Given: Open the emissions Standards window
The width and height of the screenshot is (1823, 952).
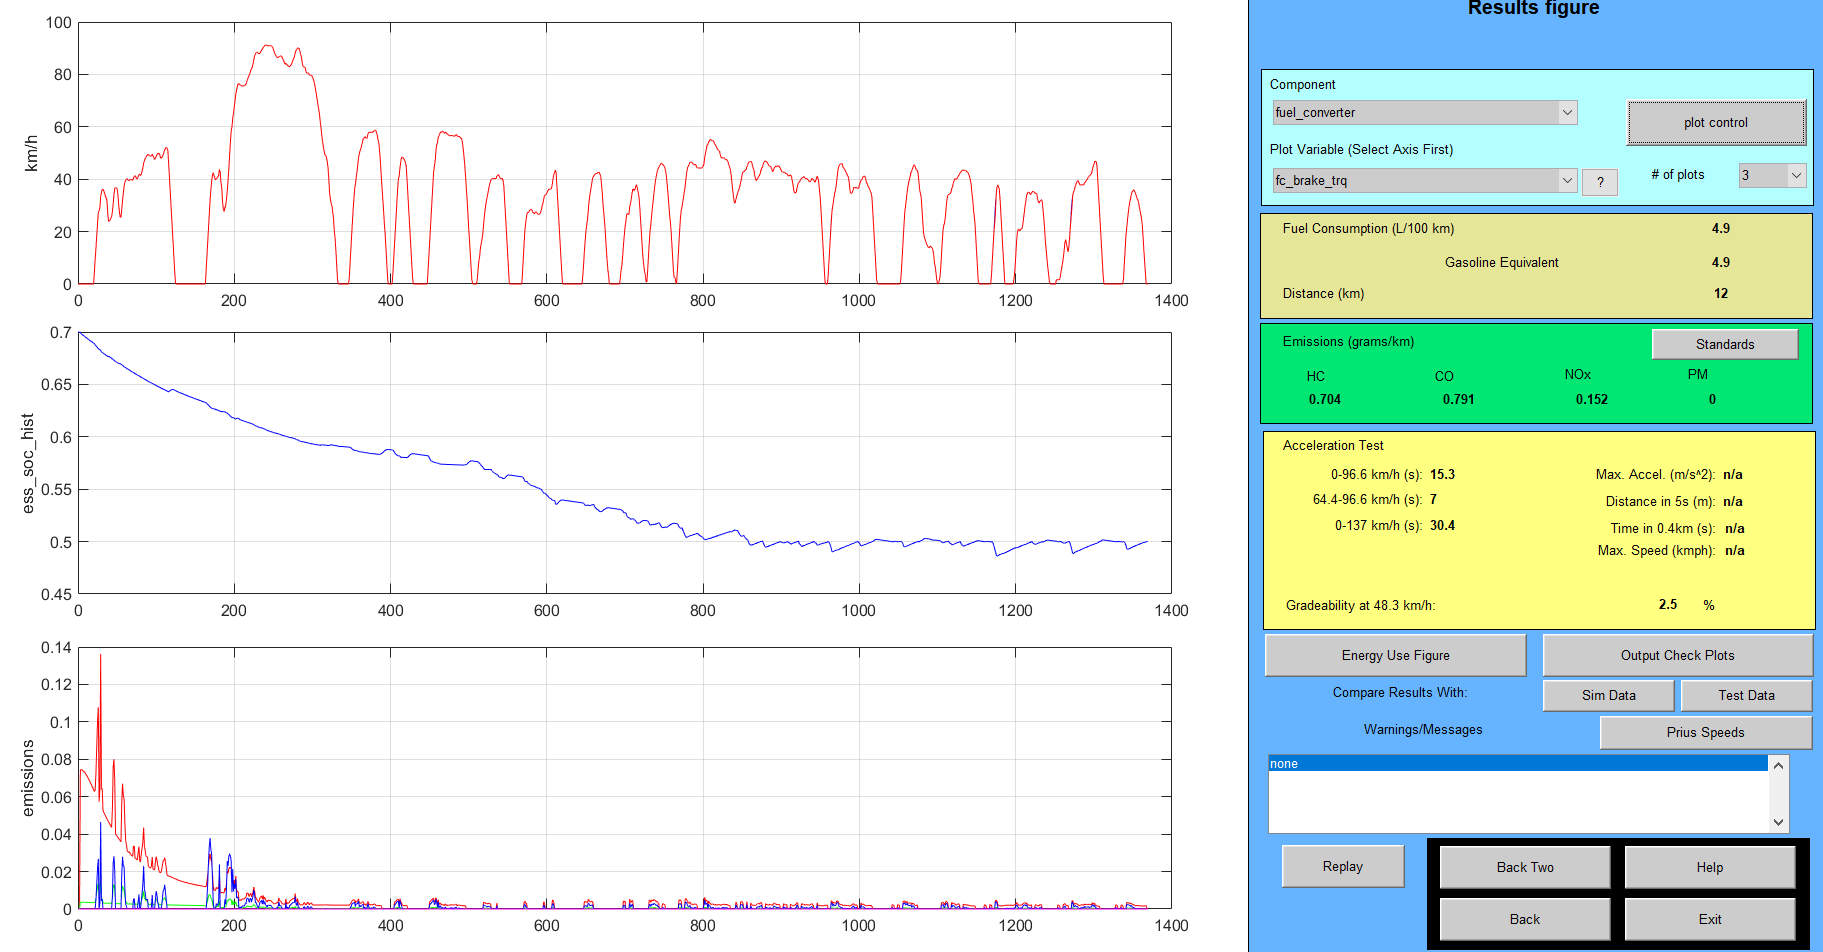Looking at the screenshot, I should 1724,344.
